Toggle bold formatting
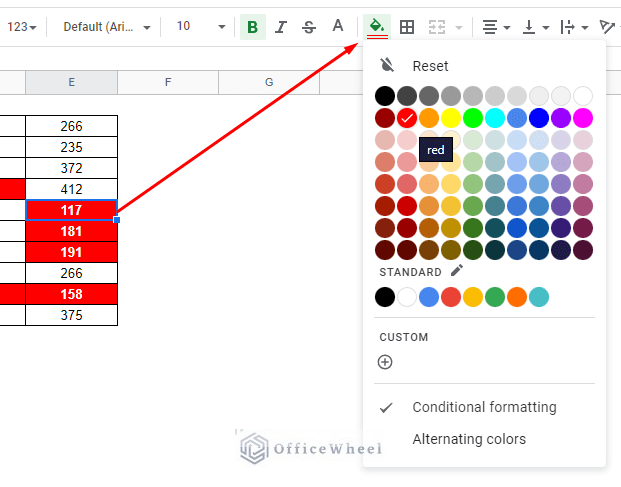 coord(253,27)
